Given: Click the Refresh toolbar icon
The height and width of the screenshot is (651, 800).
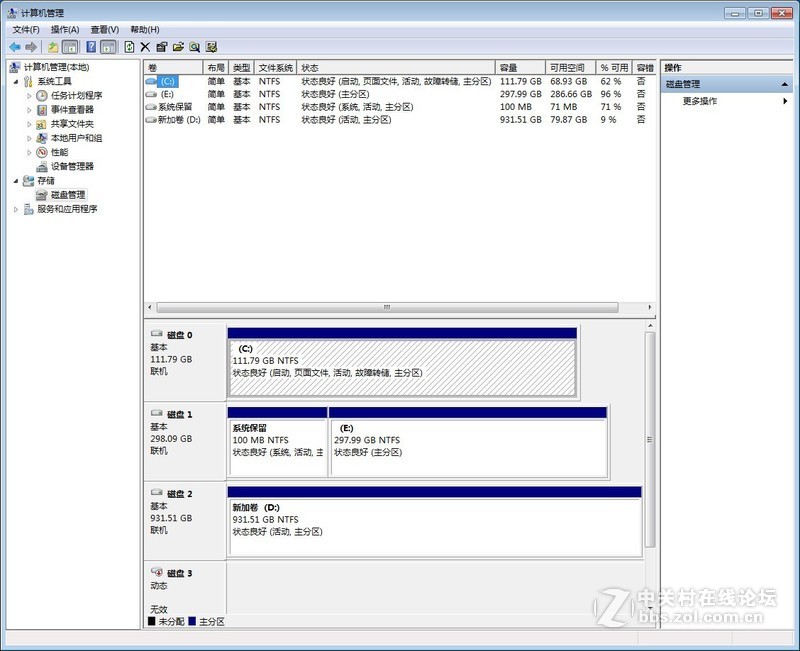Looking at the screenshot, I should point(130,47).
